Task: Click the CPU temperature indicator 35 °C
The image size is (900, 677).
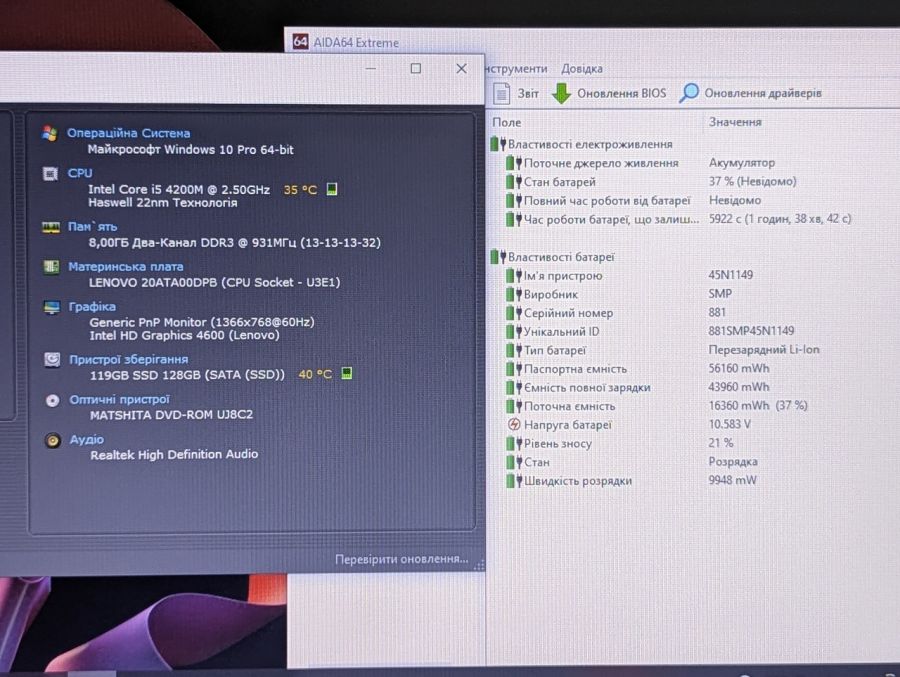Action: point(300,189)
